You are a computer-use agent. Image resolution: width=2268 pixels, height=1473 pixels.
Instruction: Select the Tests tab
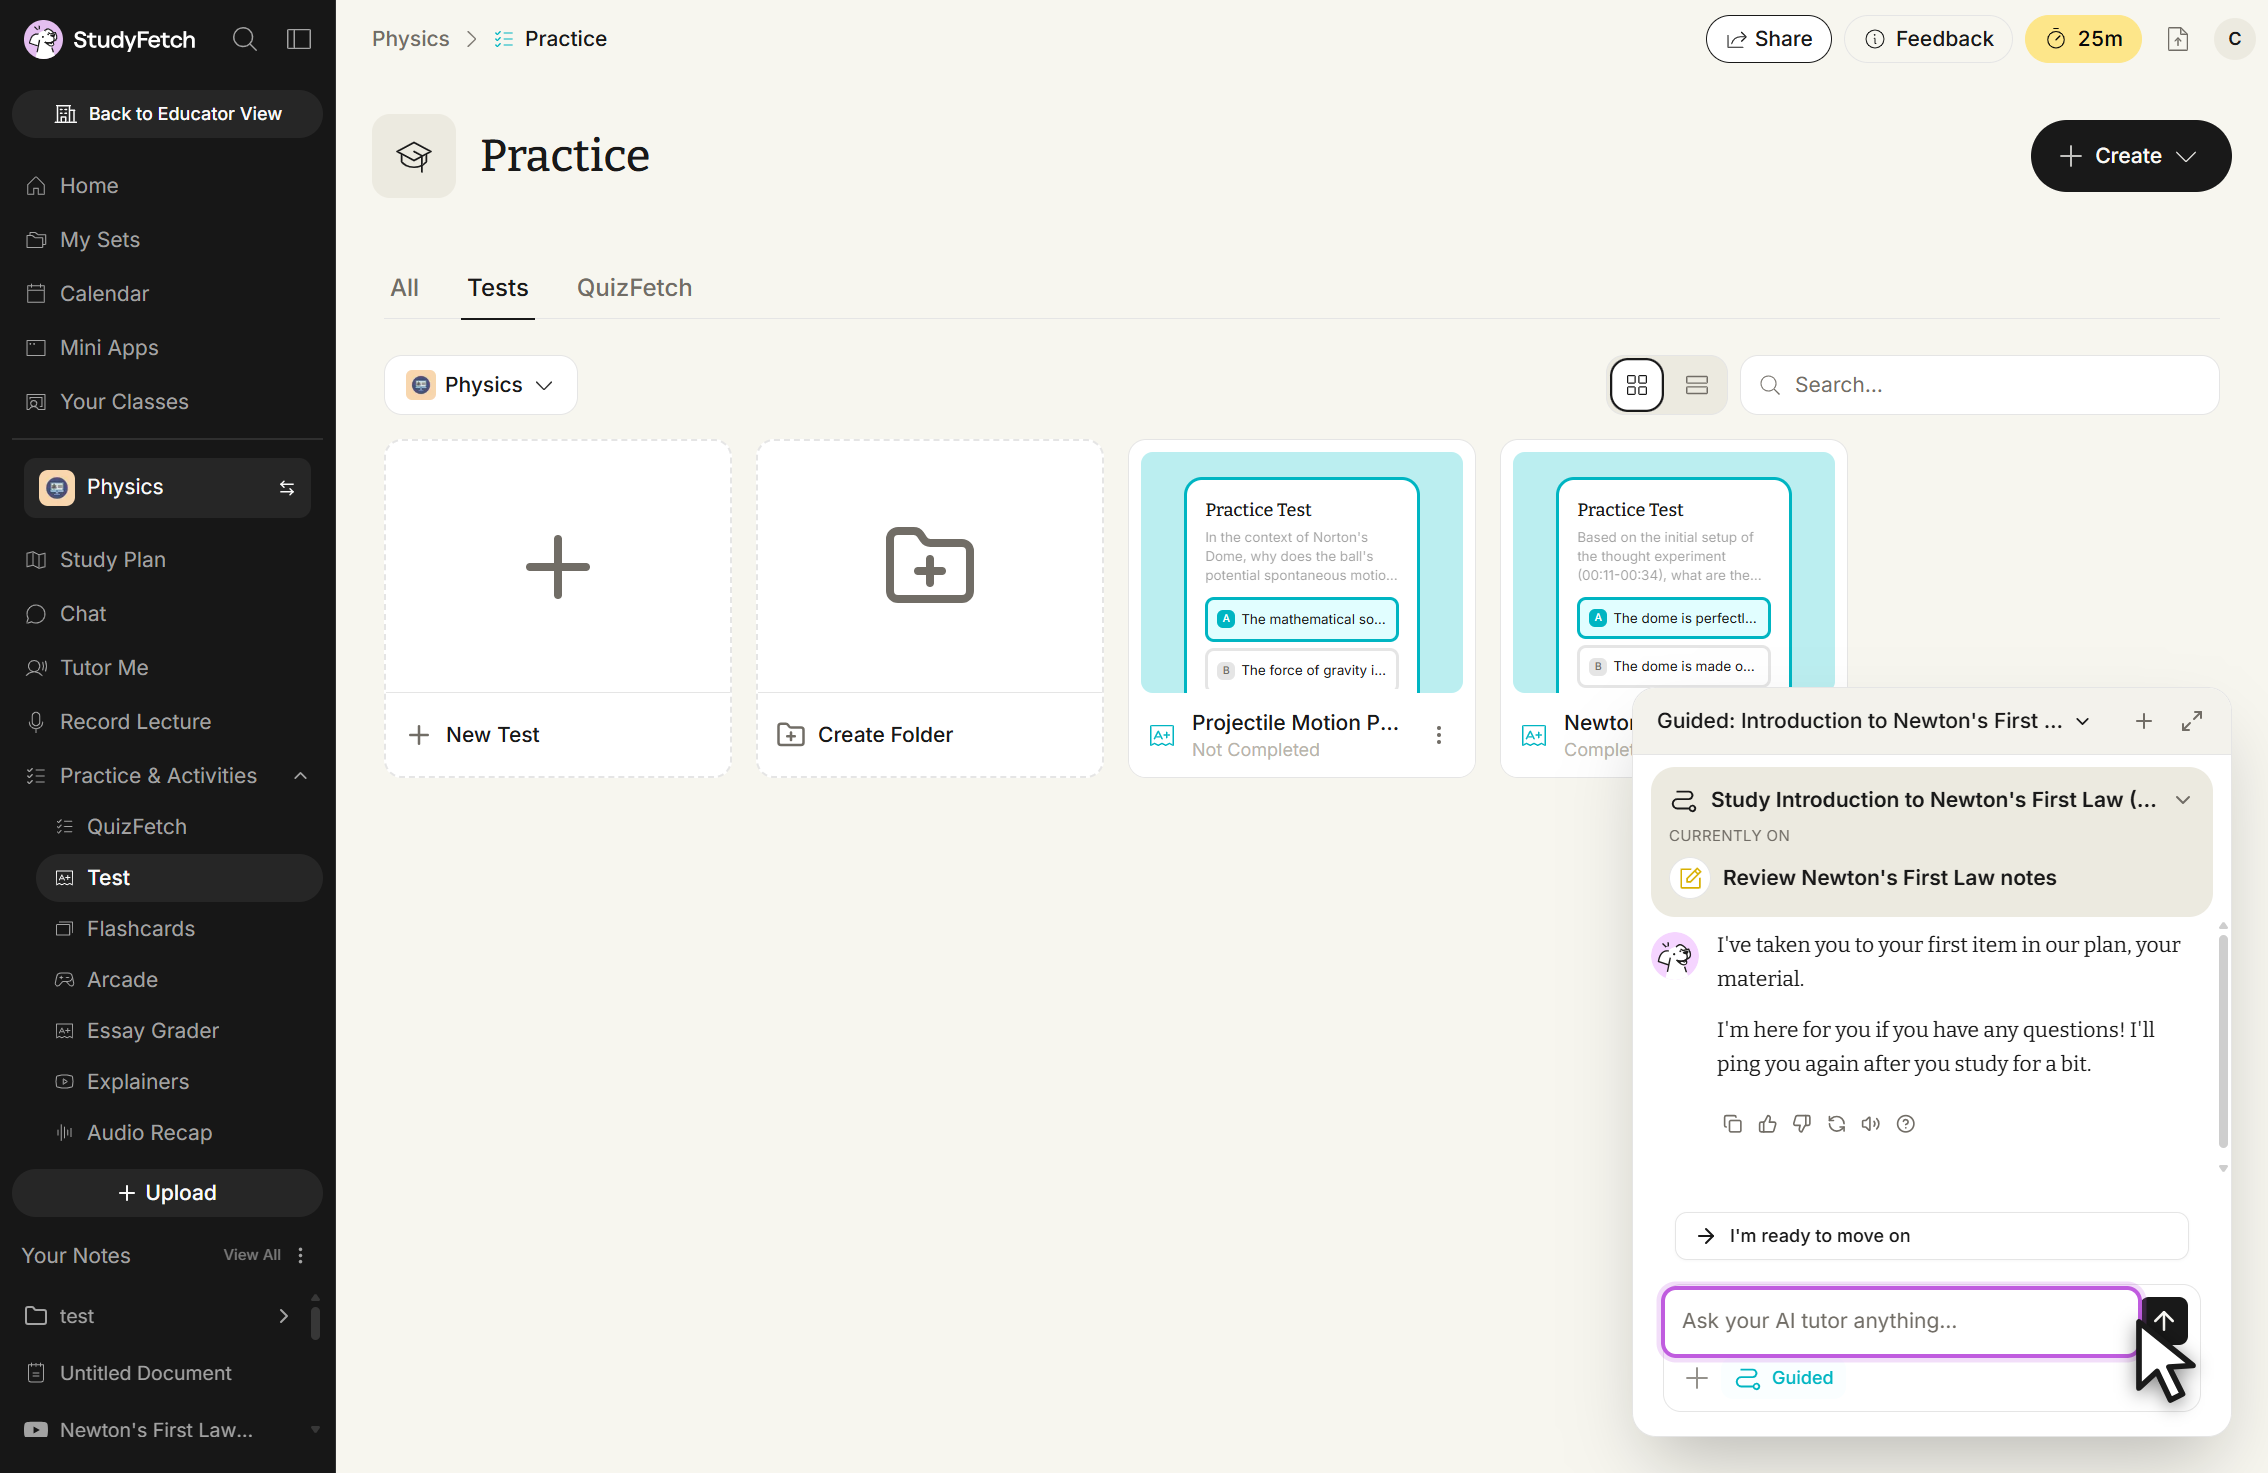click(498, 288)
